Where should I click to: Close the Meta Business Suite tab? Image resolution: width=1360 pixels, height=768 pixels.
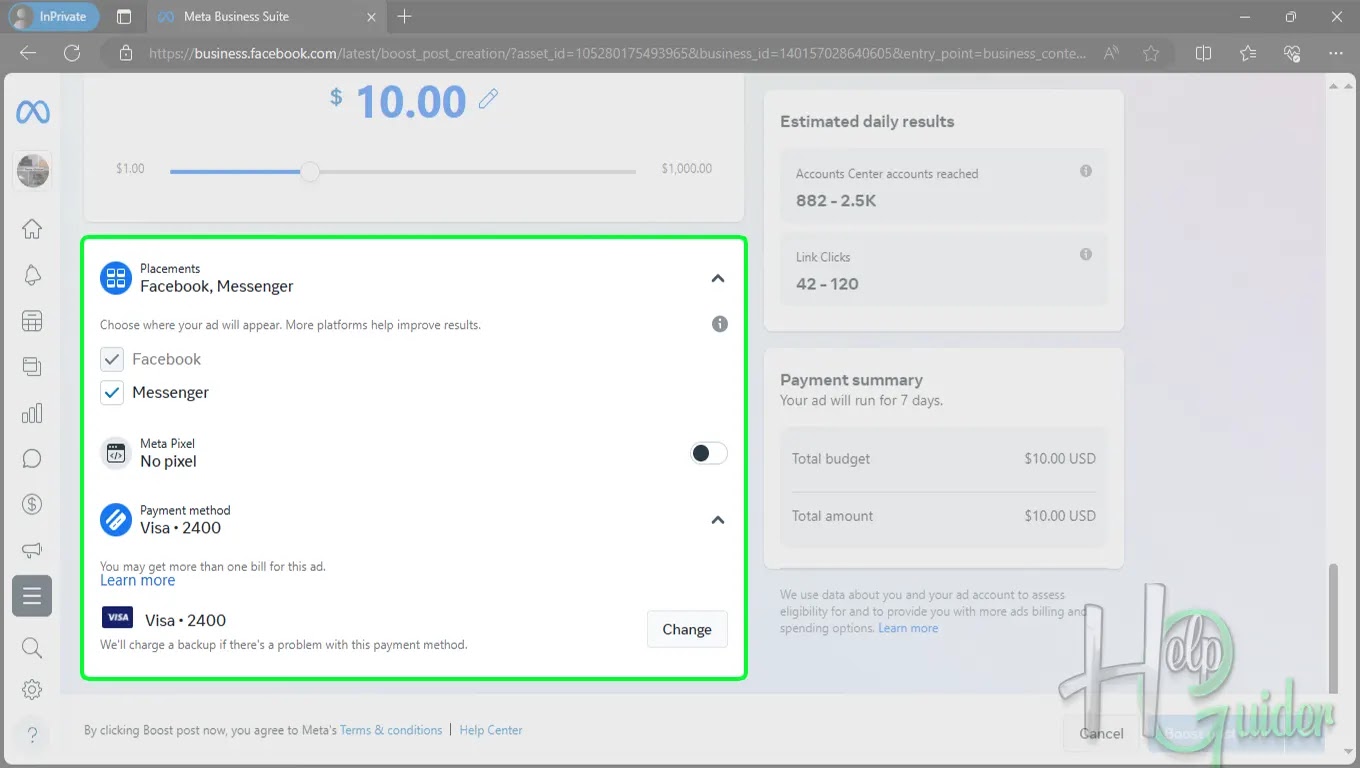tap(371, 17)
